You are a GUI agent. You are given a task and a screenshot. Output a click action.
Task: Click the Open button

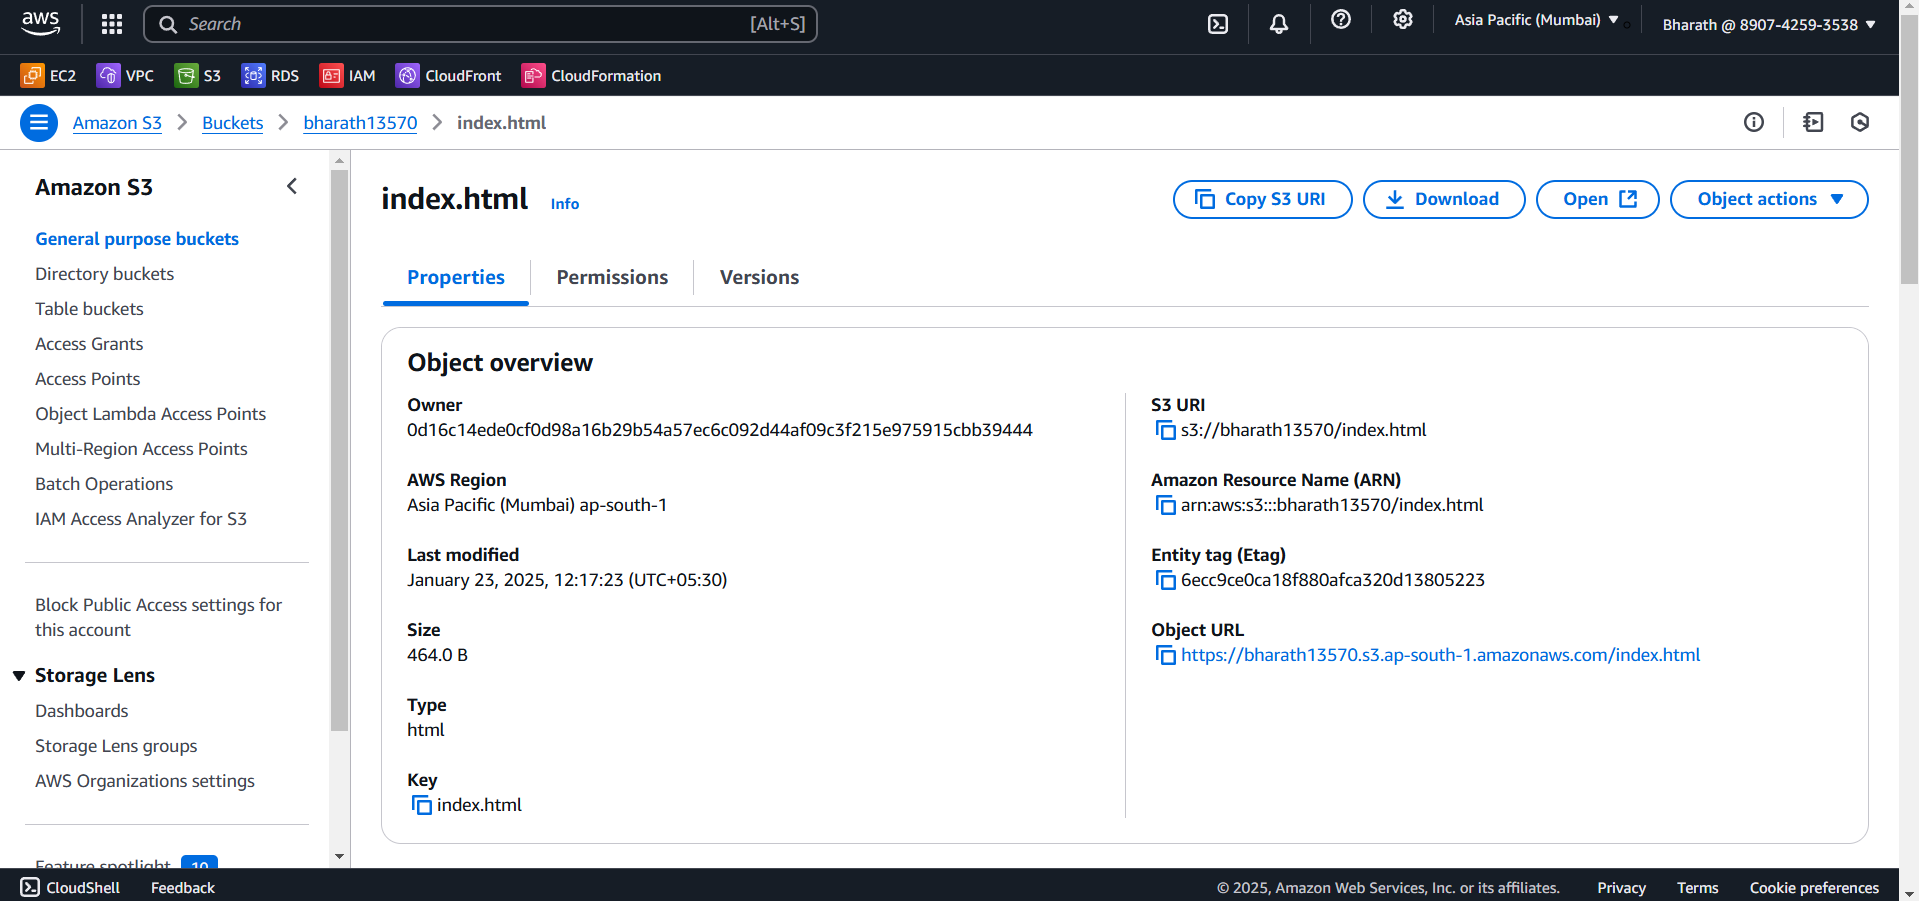(1597, 199)
